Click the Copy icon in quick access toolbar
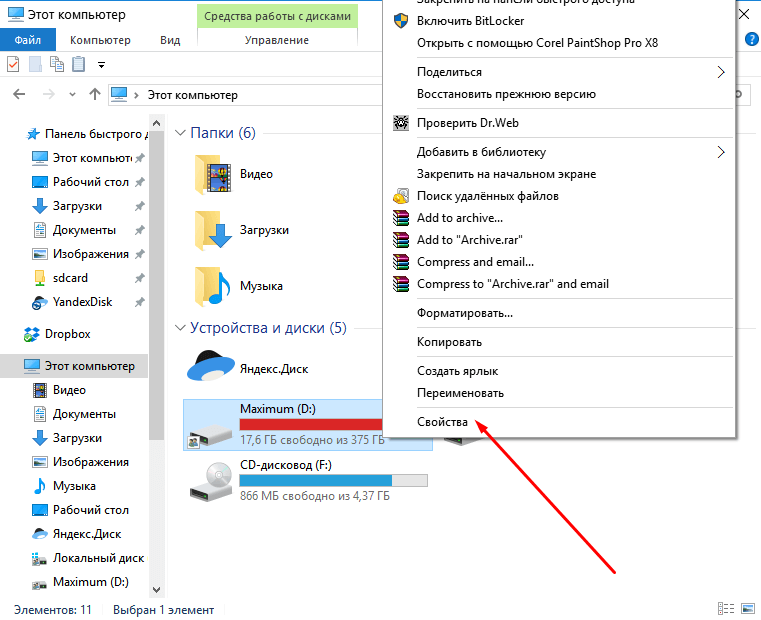Viewport: 761px width, 620px height. (57, 64)
